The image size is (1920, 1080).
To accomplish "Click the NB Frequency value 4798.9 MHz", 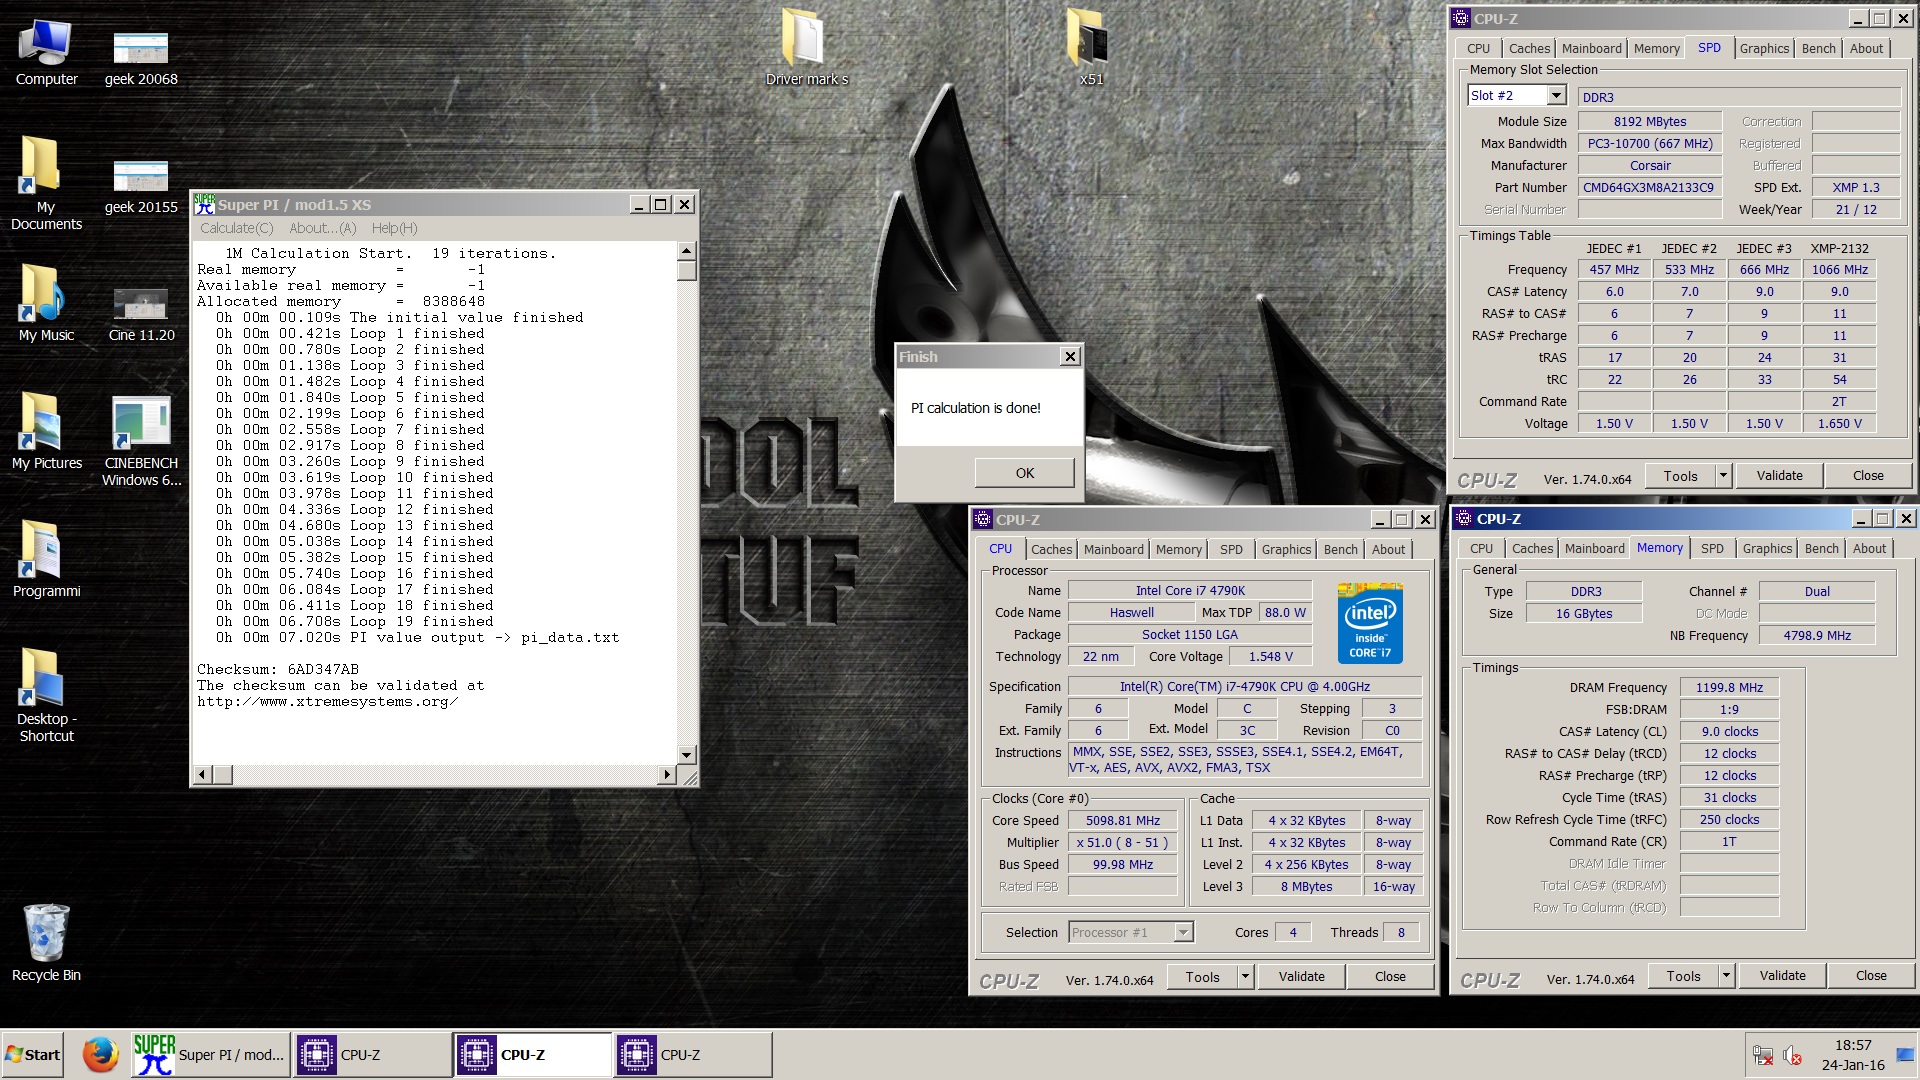I will (1817, 636).
